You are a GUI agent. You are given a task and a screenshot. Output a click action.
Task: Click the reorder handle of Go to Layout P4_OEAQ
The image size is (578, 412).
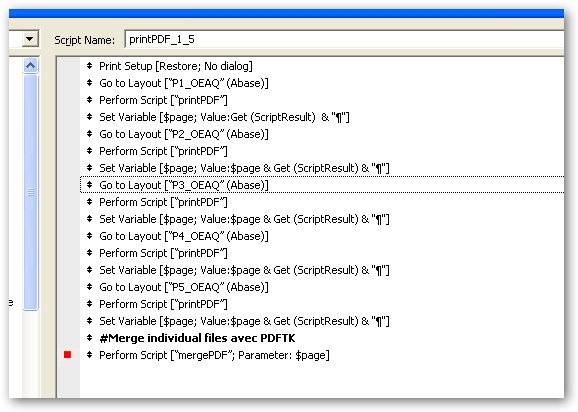tap(89, 236)
